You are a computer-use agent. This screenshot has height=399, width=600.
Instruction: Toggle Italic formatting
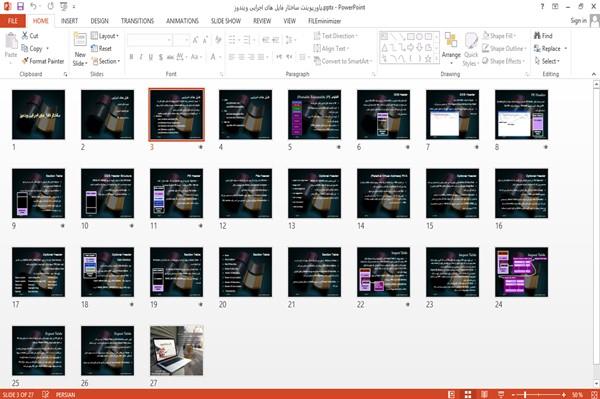pos(141,57)
